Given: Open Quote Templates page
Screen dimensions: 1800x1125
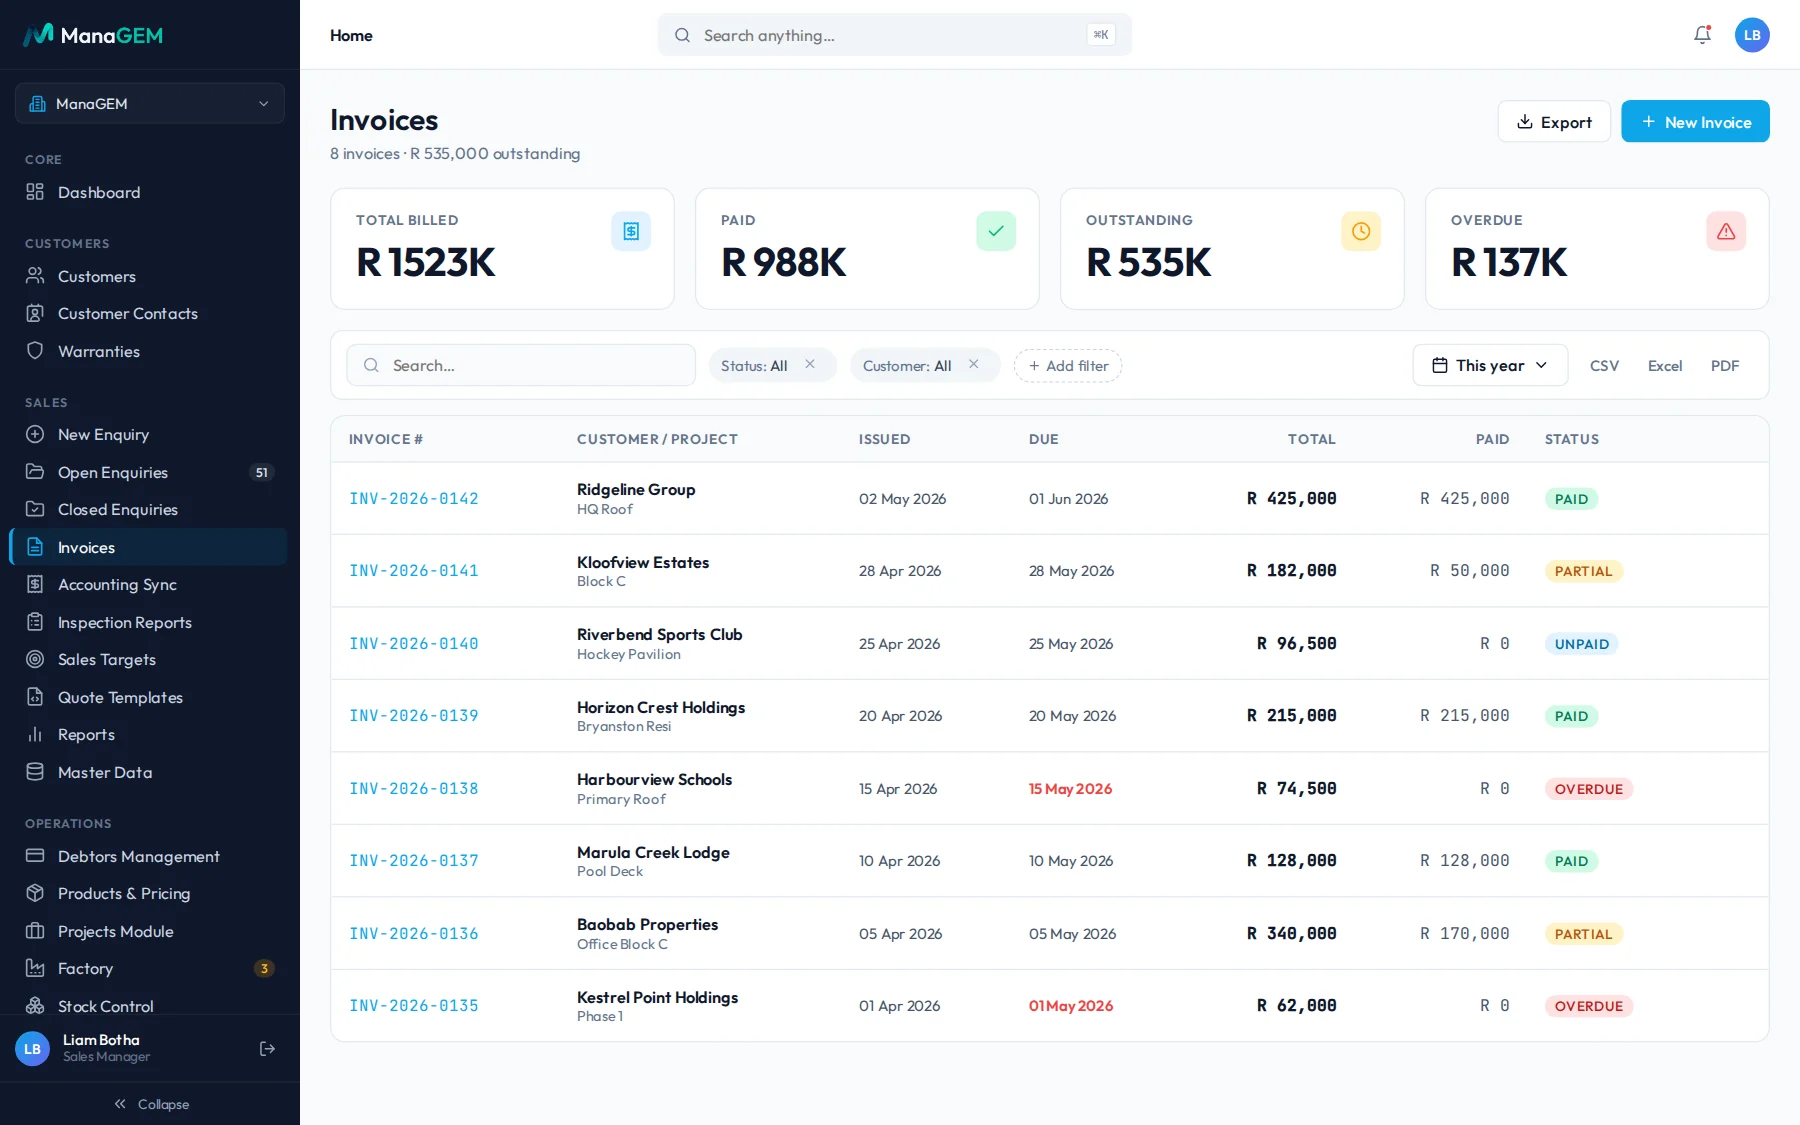Looking at the screenshot, I should pyautogui.click(x=149, y=697).
